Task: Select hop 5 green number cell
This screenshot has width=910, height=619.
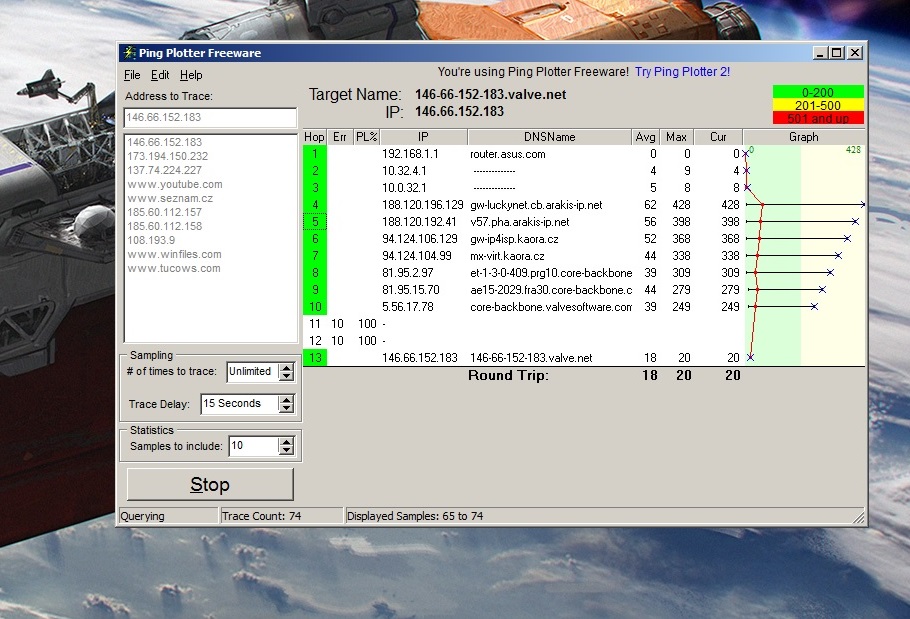Action: tap(314, 222)
